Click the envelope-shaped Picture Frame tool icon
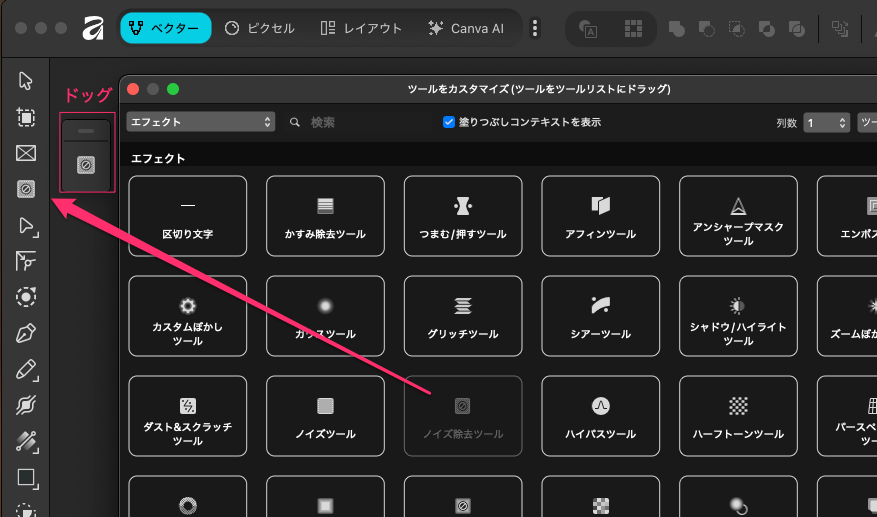Screen dimensions: 877x517 (x=26, y=153)
